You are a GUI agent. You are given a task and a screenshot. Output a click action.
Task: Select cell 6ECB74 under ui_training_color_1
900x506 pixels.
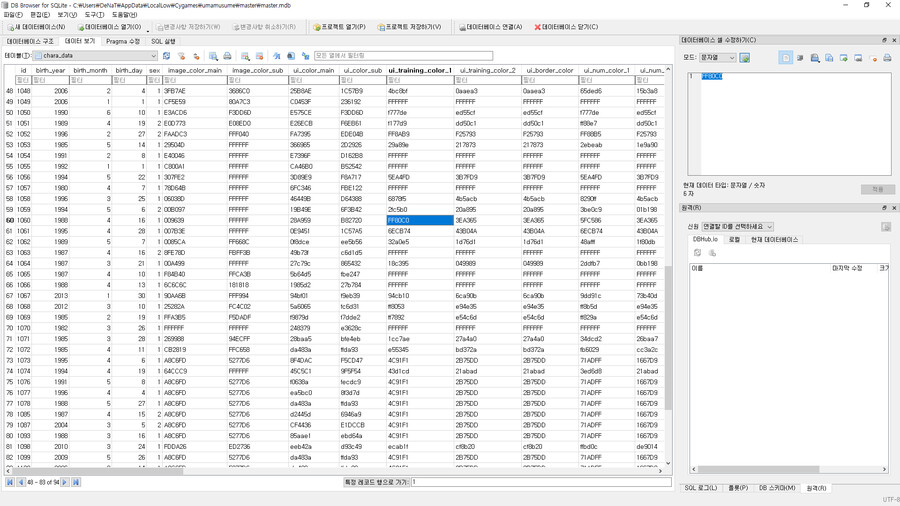click(x=420, y=231)
